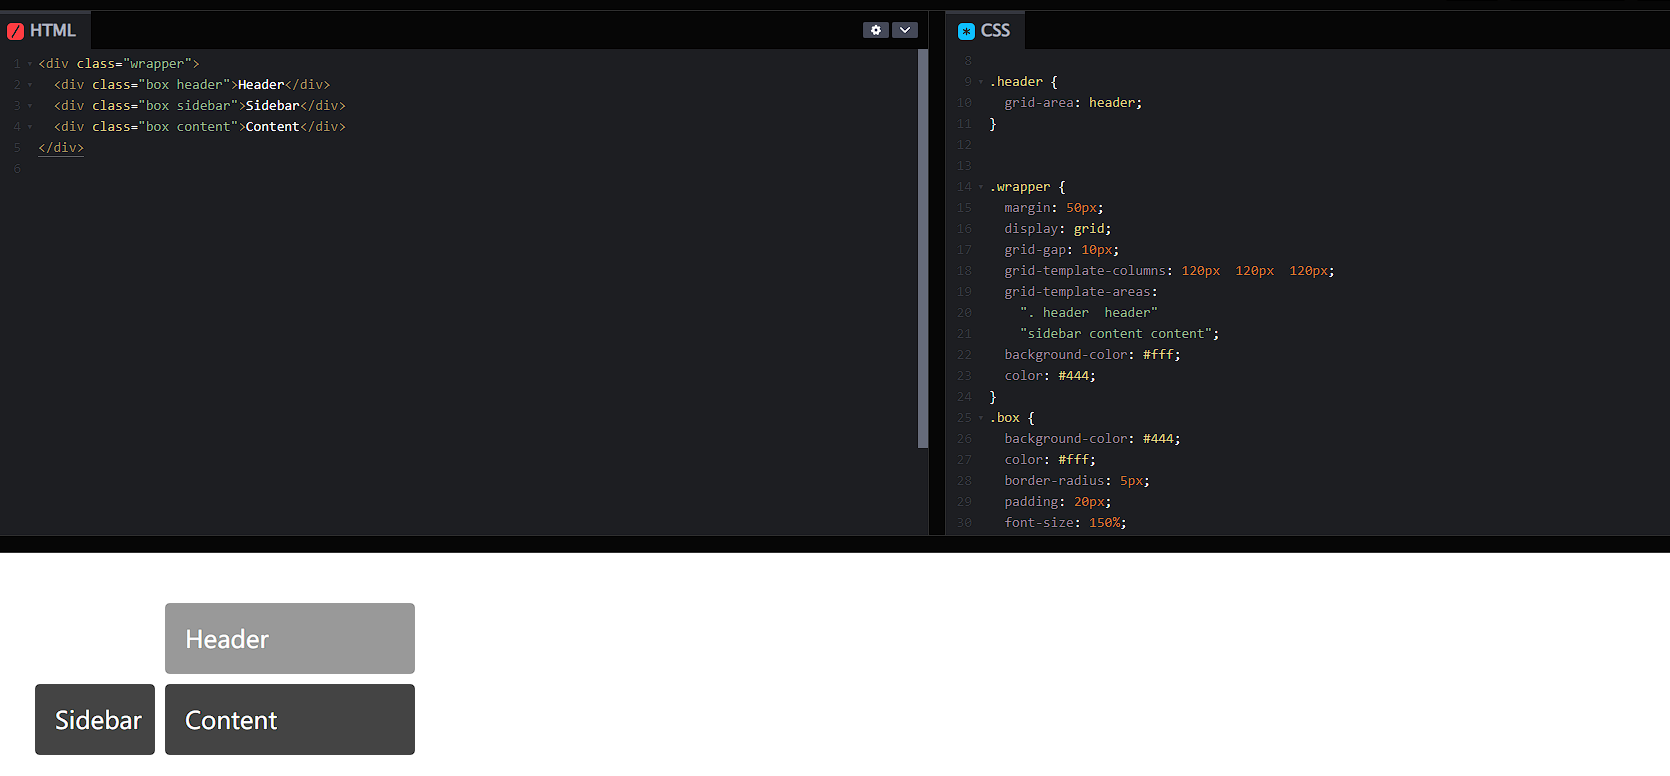Click the "Header" text inside HTML line 2
The height and width of the screenshot is (776, 1670).
coord(261,85)
